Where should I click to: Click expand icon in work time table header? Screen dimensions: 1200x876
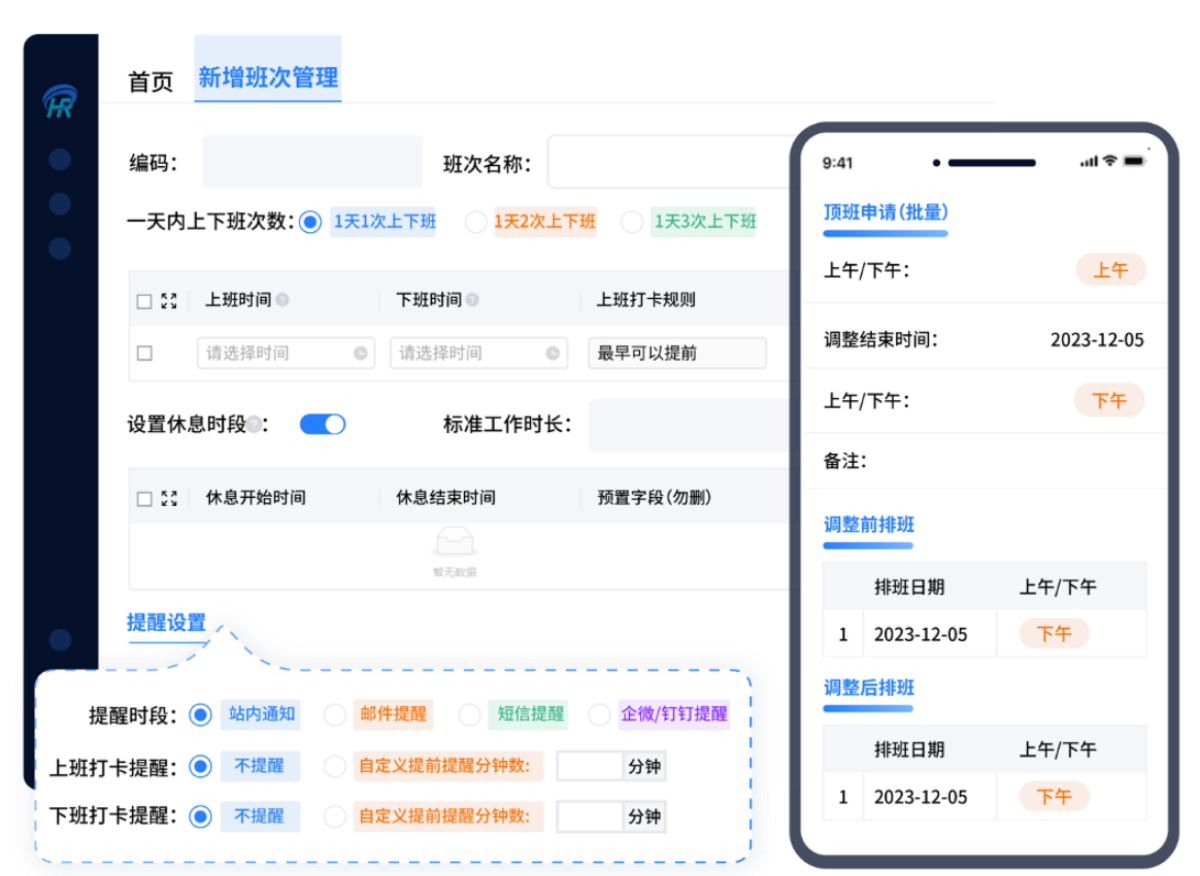tap(169, 300)
